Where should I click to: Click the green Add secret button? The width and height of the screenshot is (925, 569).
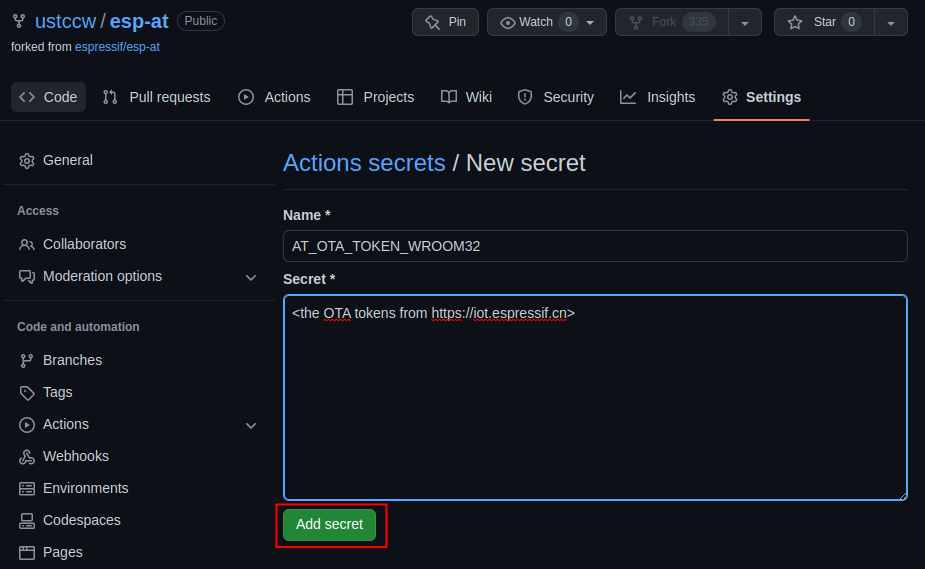pos(329,525)
